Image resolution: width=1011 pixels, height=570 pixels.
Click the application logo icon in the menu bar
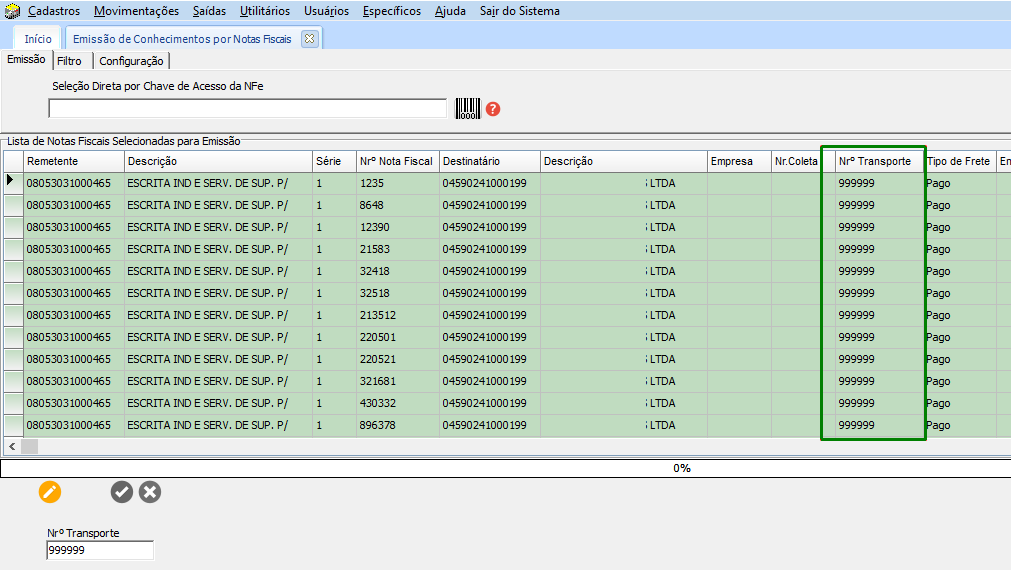coord(12,11)
